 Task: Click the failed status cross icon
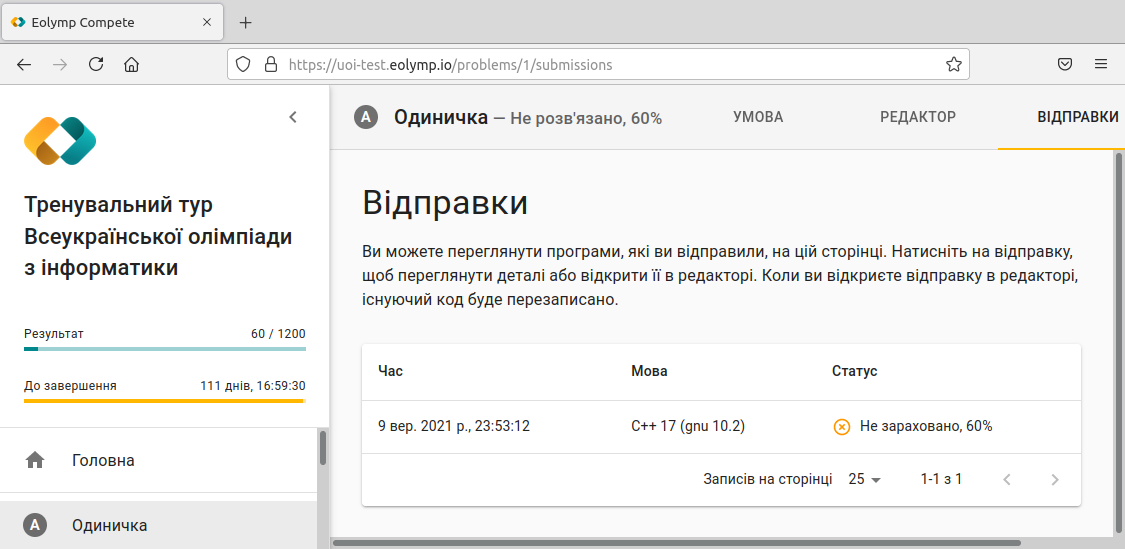pyautogui.click(x=842, y=427)
